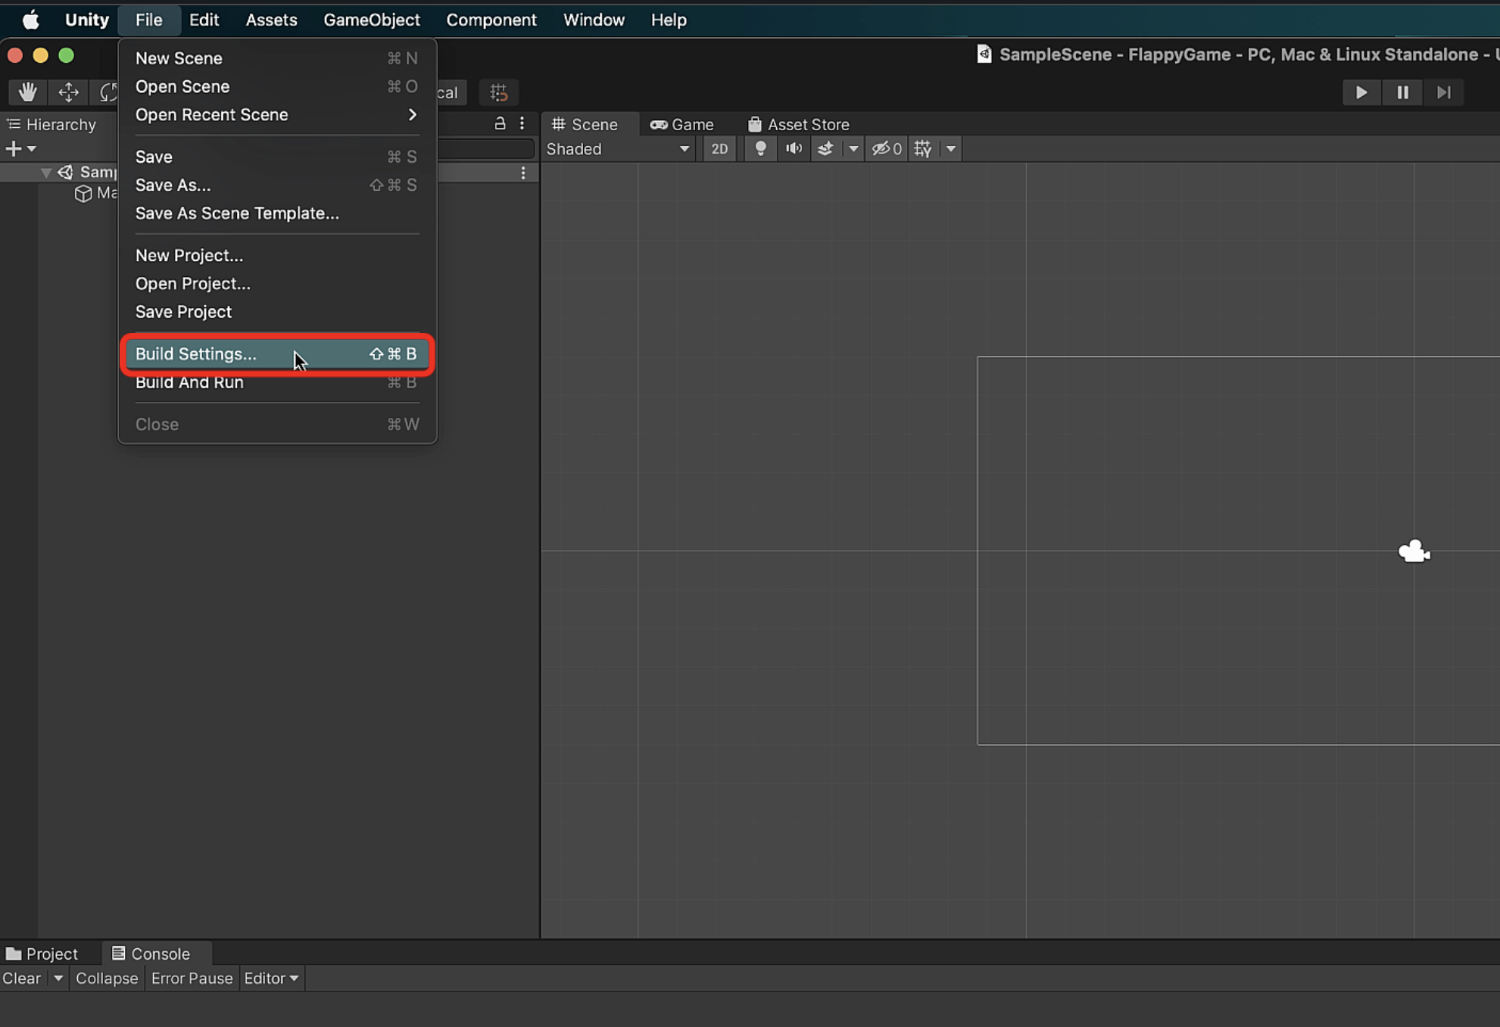Toggle Error Pause in Console
Screen dimensions: 1500x1027
tap(192, 978)
